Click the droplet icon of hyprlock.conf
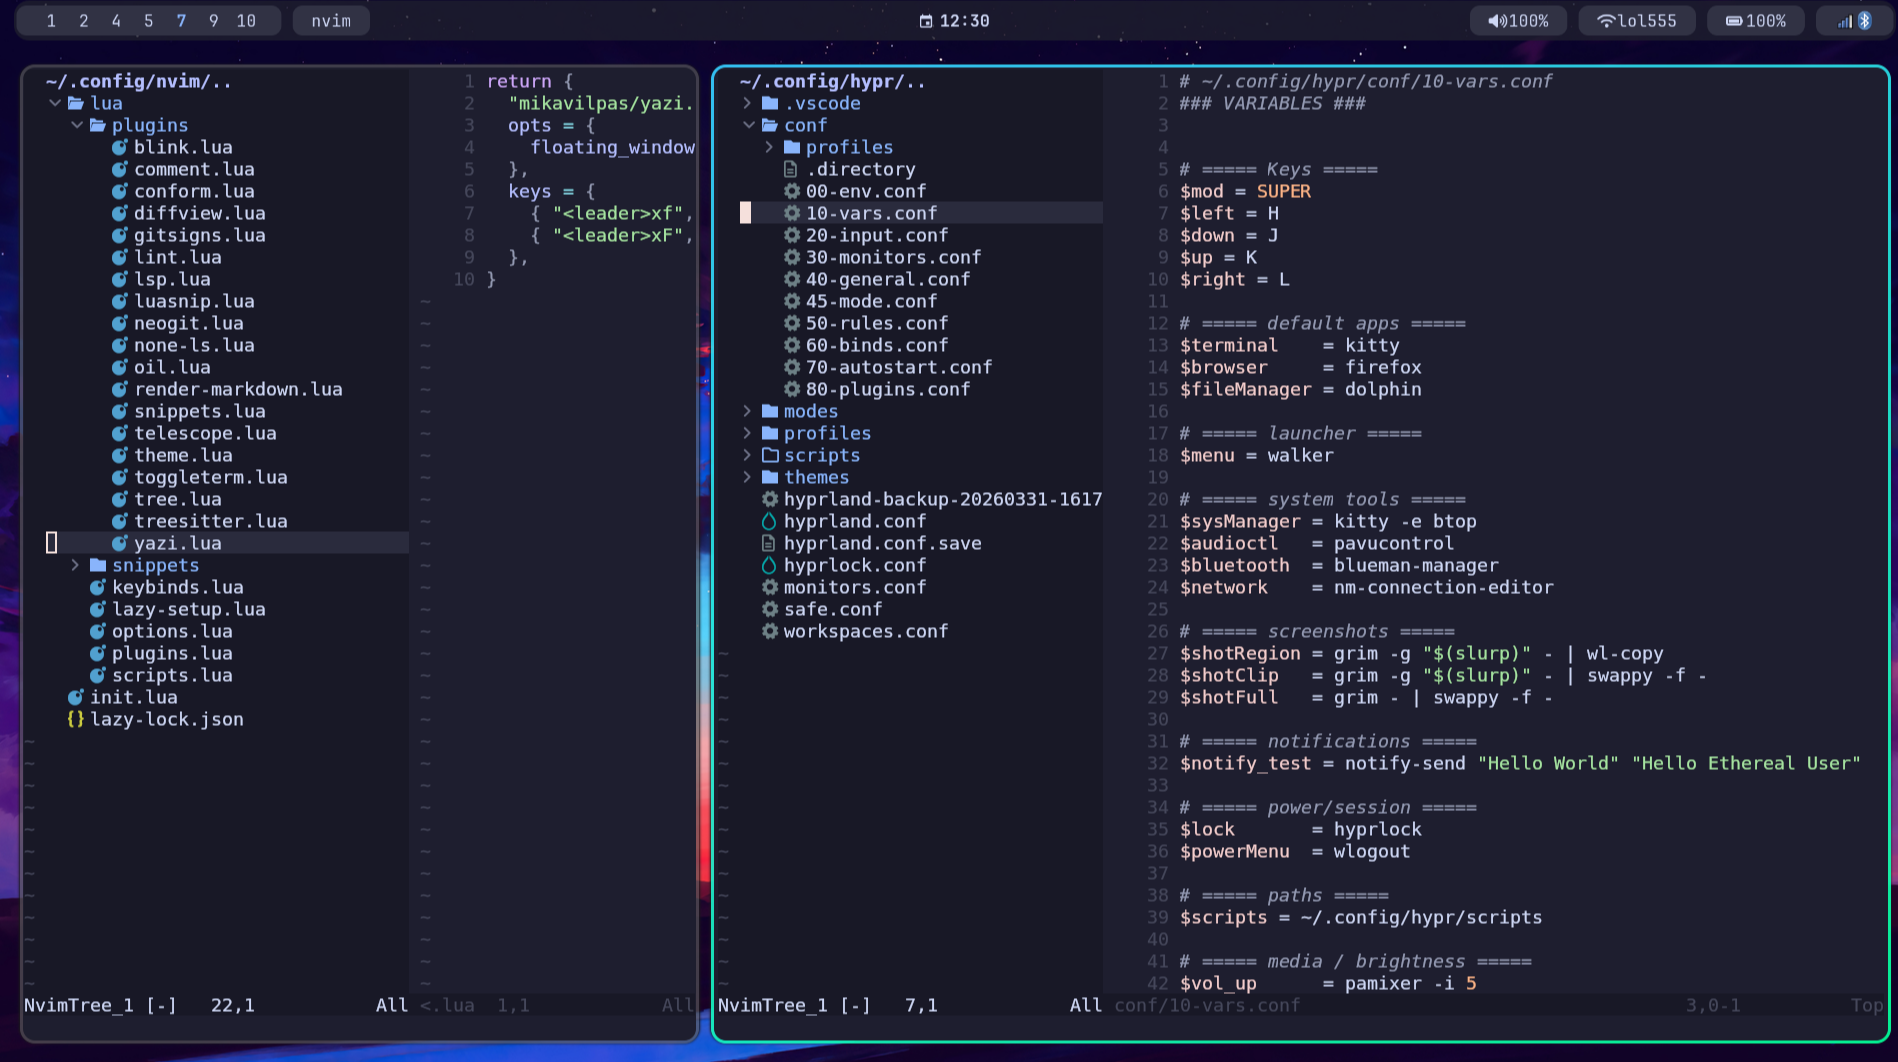 pyautogui.click(x=769, y=565)
